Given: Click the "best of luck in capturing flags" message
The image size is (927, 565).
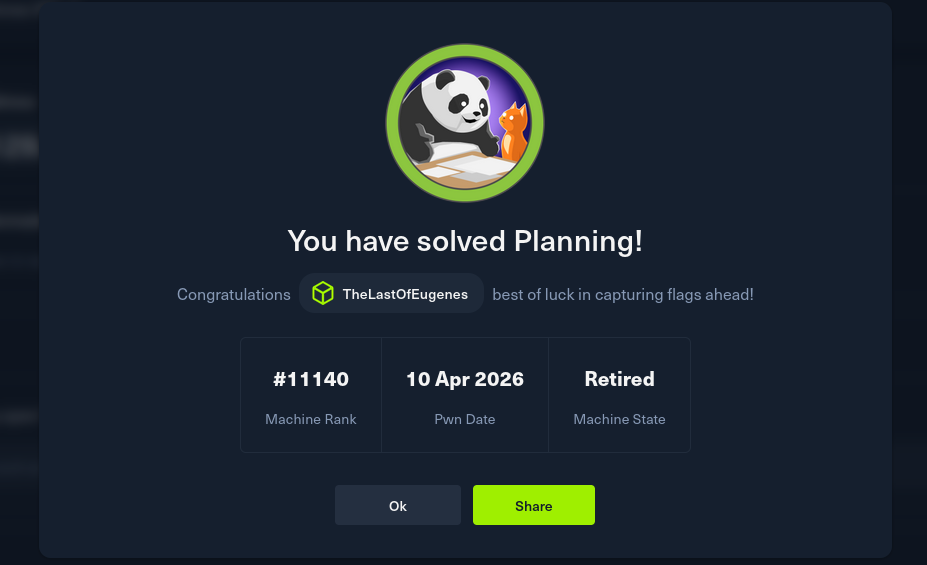Looking at the screenshot, I should [623, 294].
